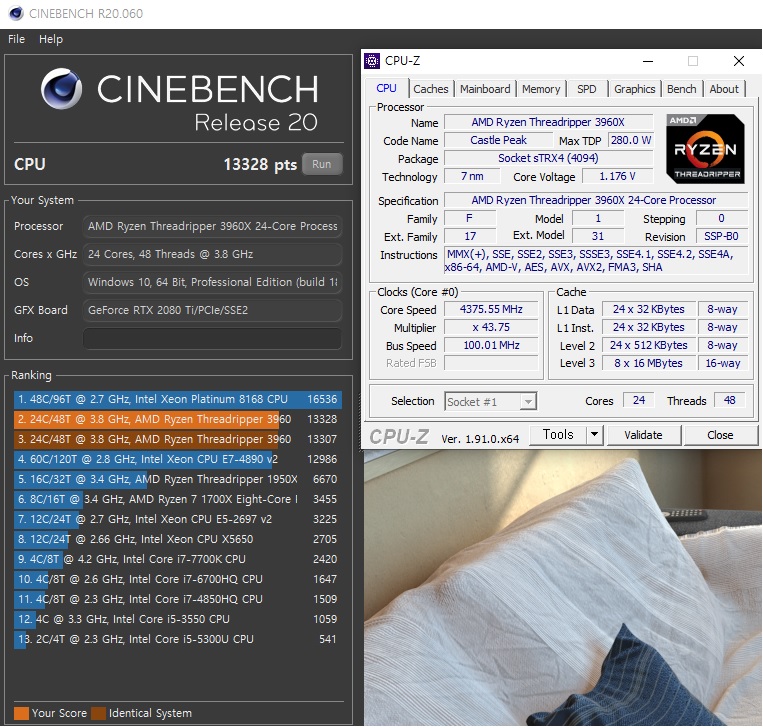The height and width of the screenshot is (728, 763).
Task: Open the SPD tab in CPU-Z
Action: [586, 89]
